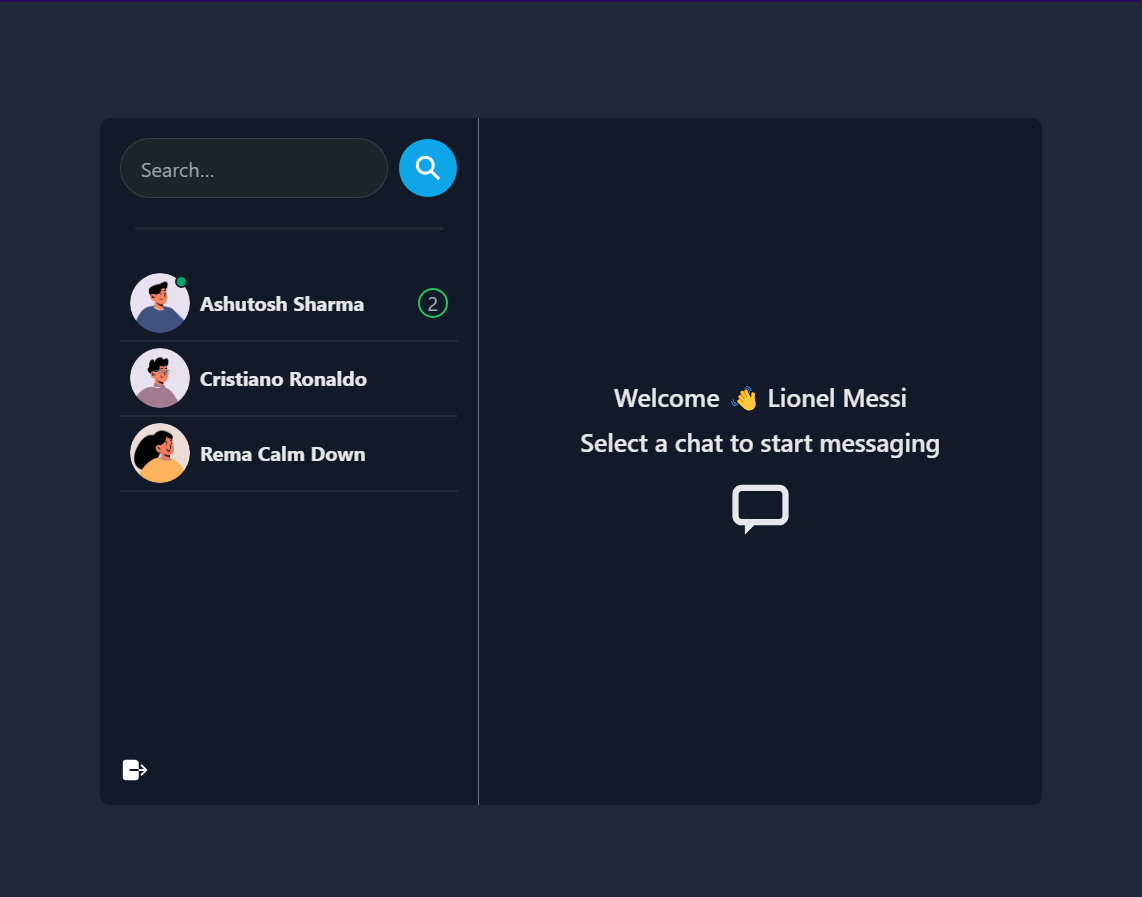Select the Ashutosh Sharma chat name
This screenshot has height=897, width=1142.
[x=282, y=304]
